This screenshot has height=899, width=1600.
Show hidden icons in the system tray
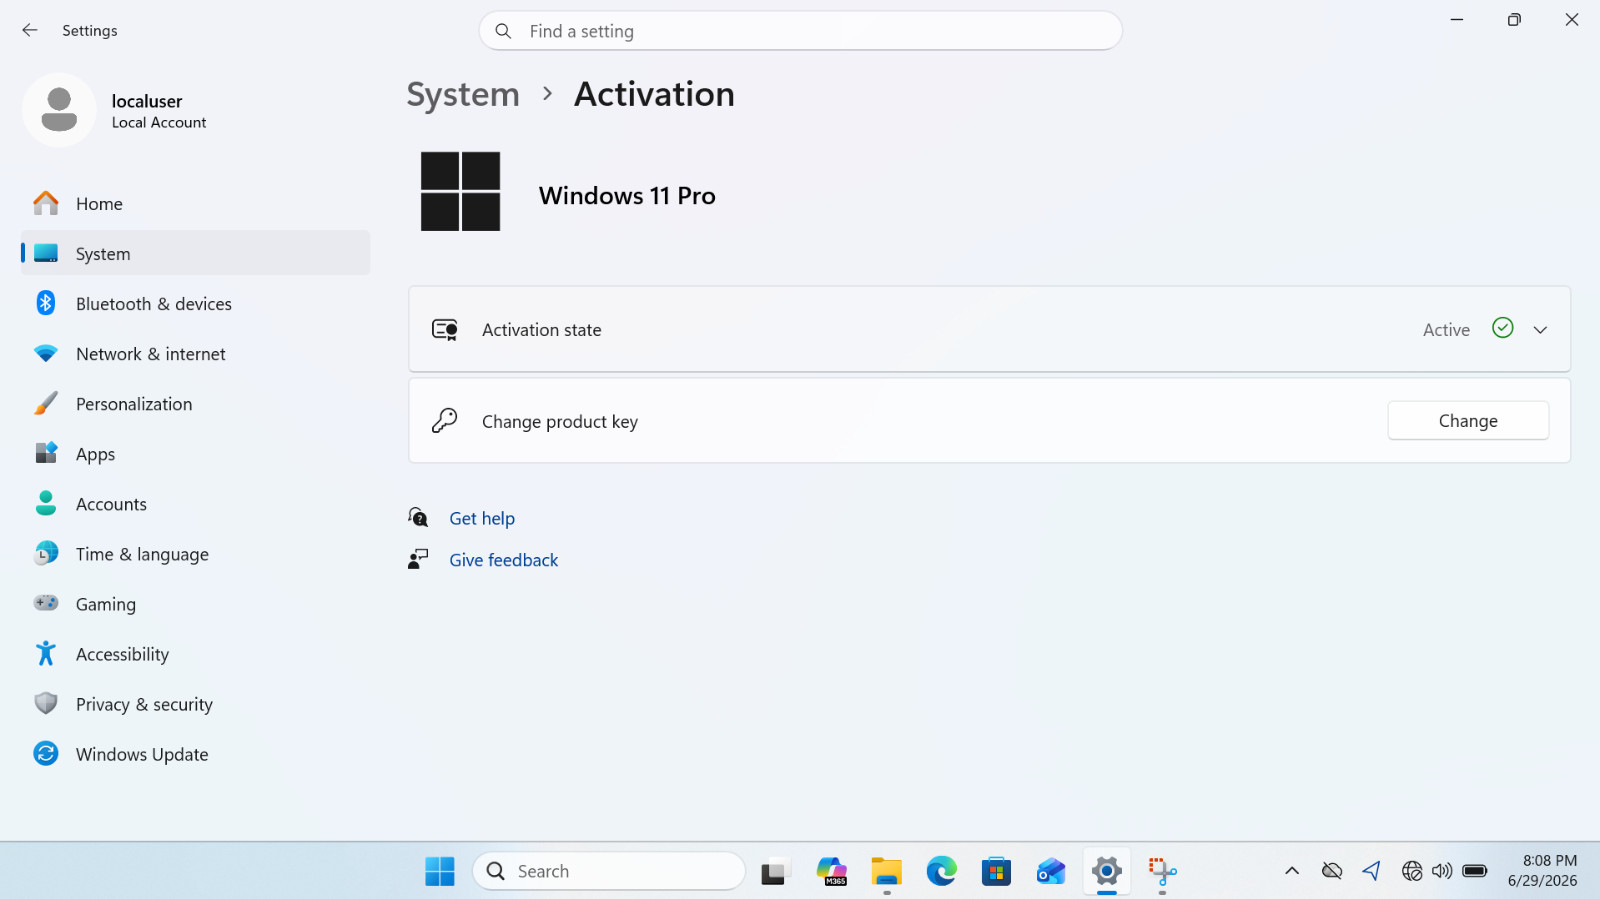1292,871
